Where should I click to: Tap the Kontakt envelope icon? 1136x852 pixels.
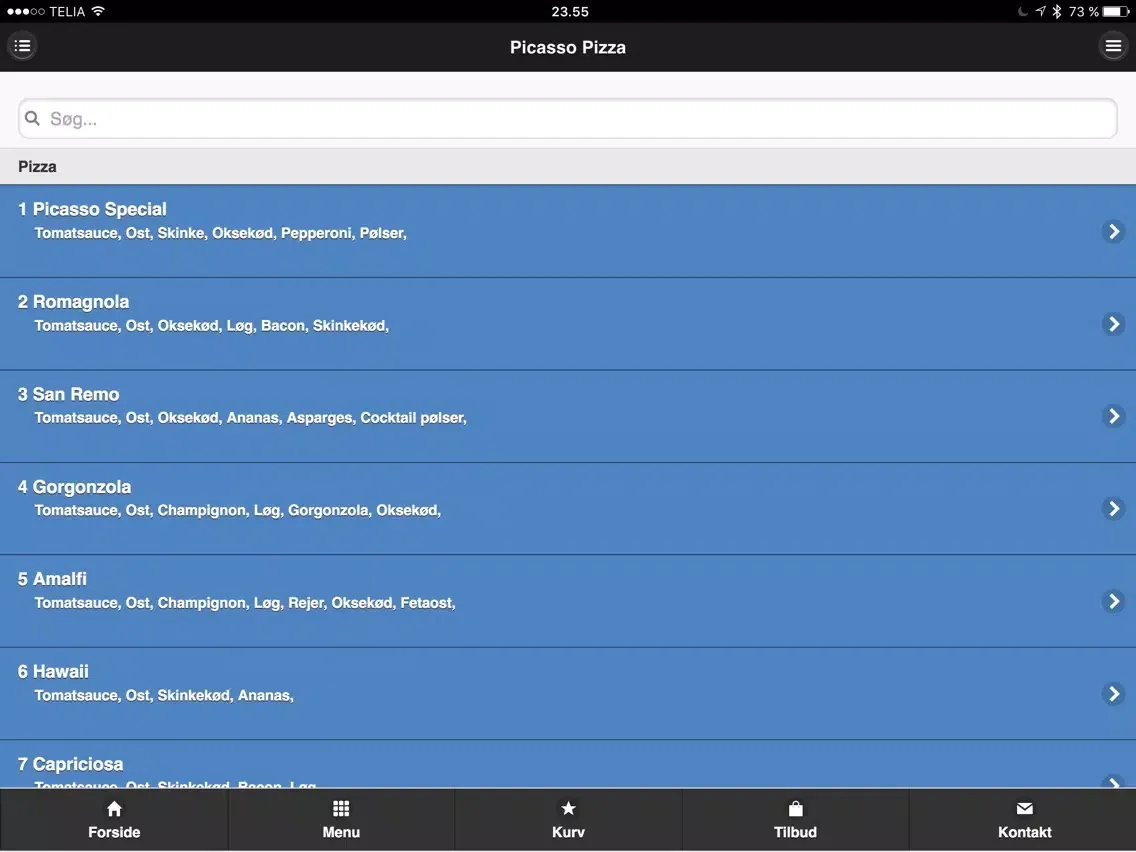coord(1024,809)
